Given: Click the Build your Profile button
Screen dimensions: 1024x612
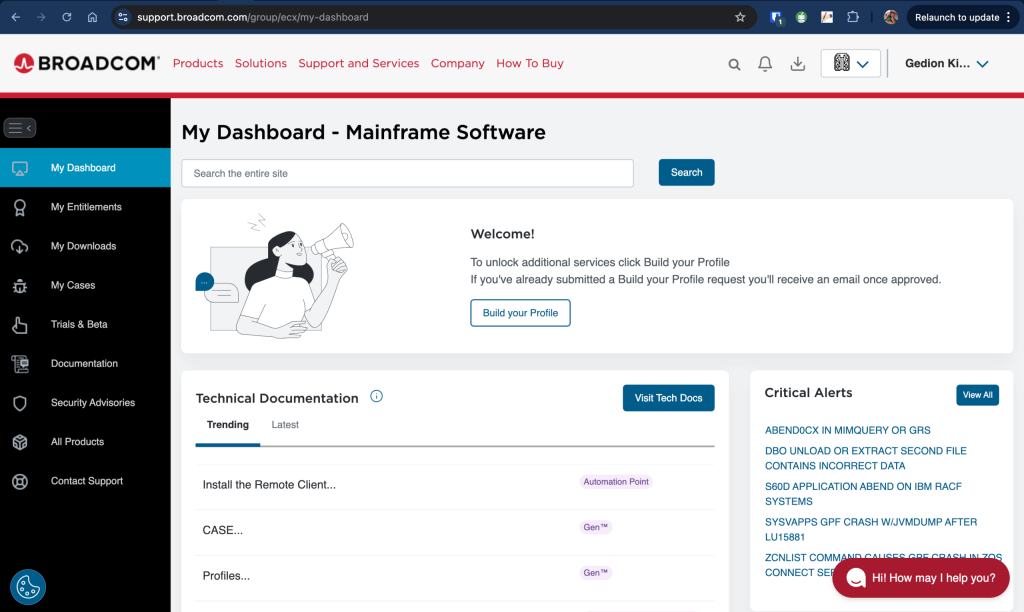Looking at the screenshot, I should pyautogui.click(x=520, y=313).
